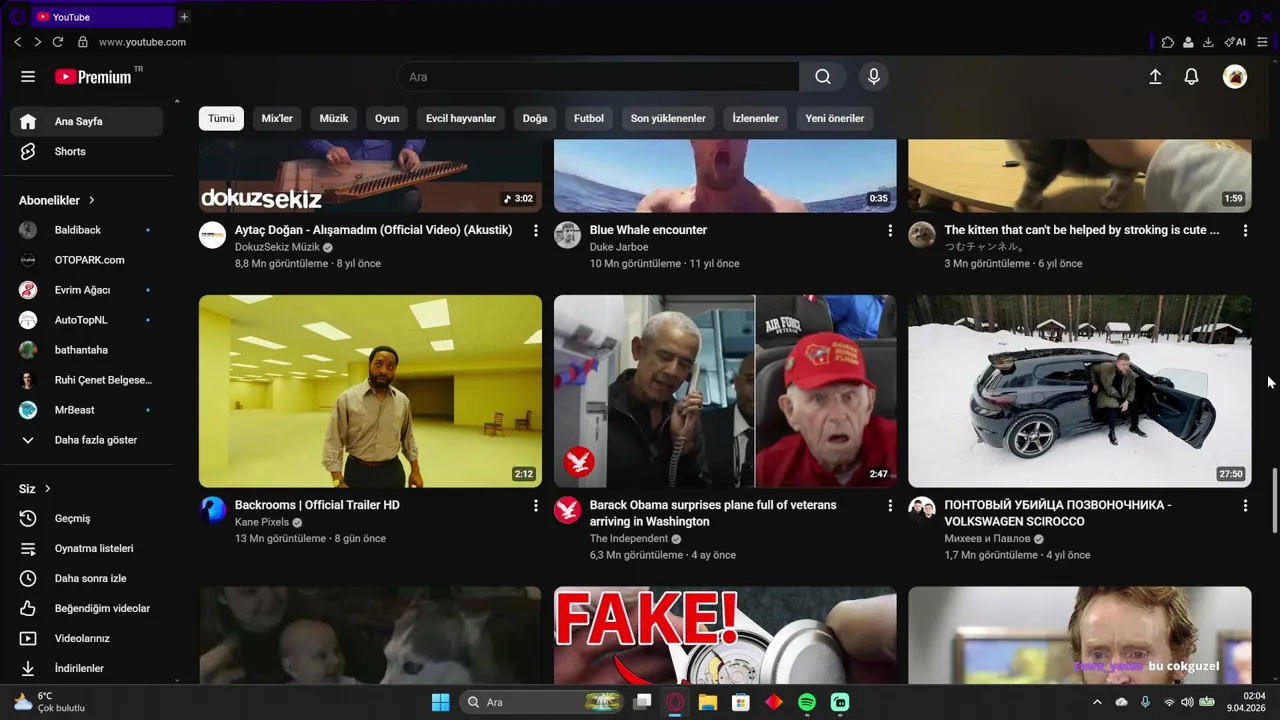This screenshot has width=1280, height=720.
Task: Open a new browser tab
Action: click(x=184, y=17)
